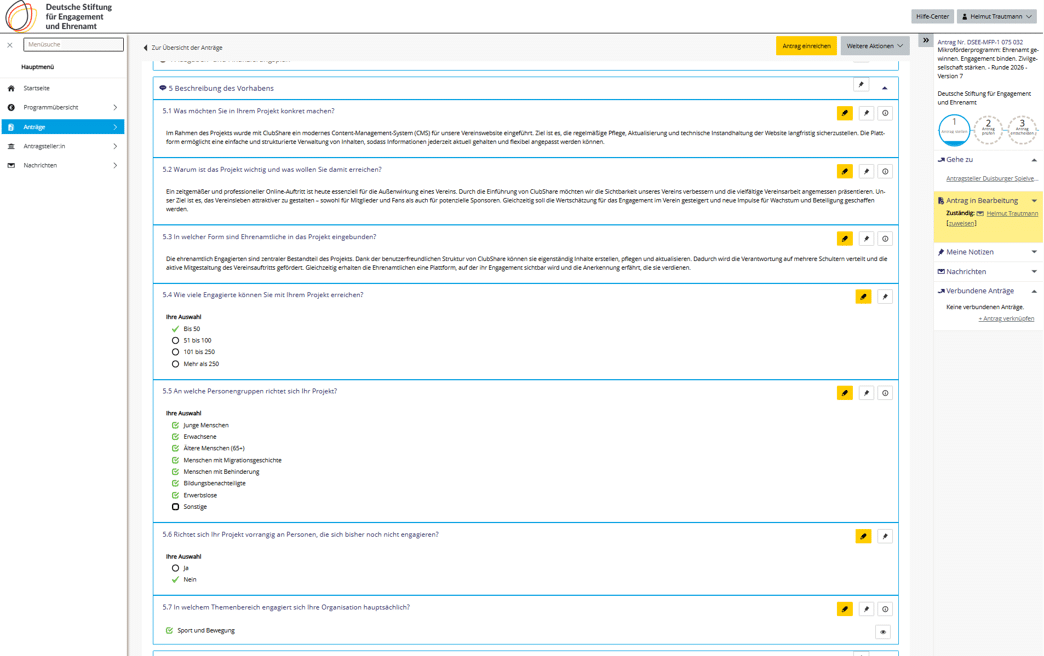Image resolution: width=1044 pixels, height=656 pixels.
Task: Click the 'Menüsuche' search field
Action: (73, 45)
